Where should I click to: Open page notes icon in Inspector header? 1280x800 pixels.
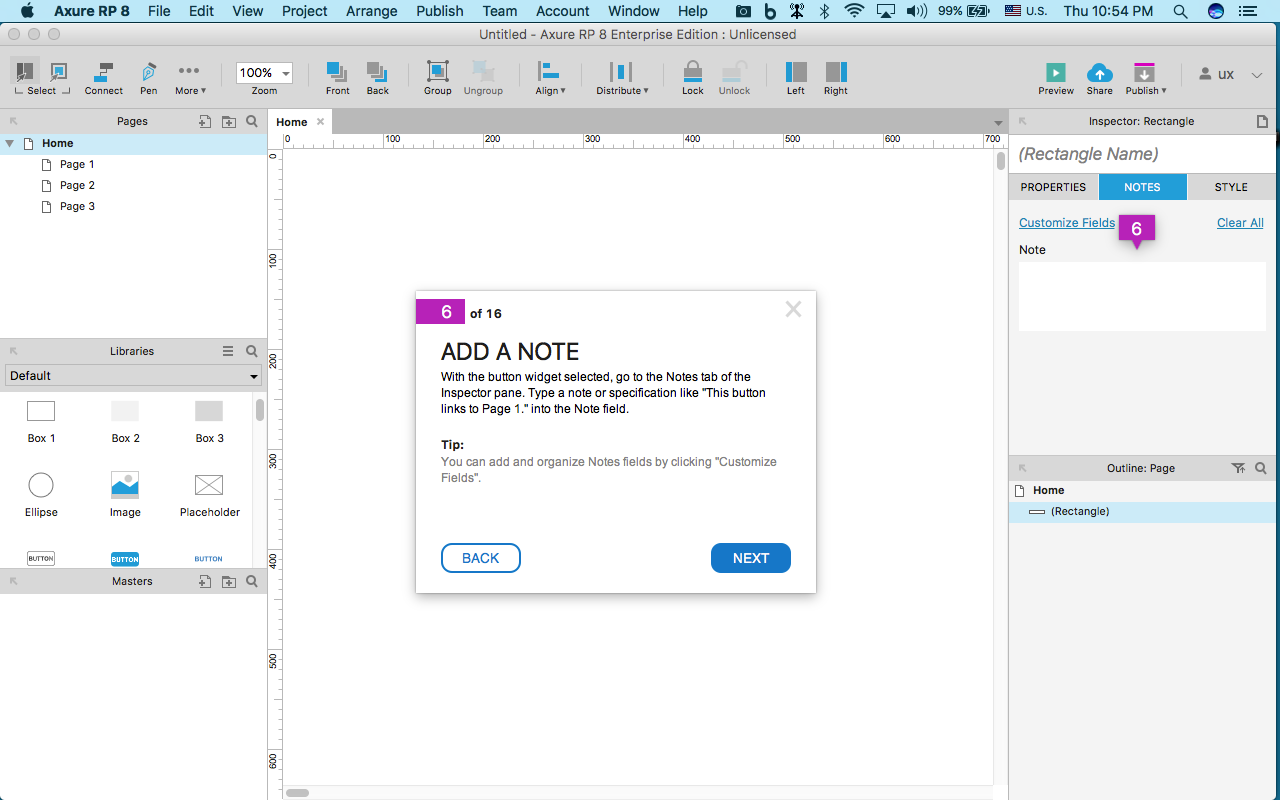point(1262,121)
